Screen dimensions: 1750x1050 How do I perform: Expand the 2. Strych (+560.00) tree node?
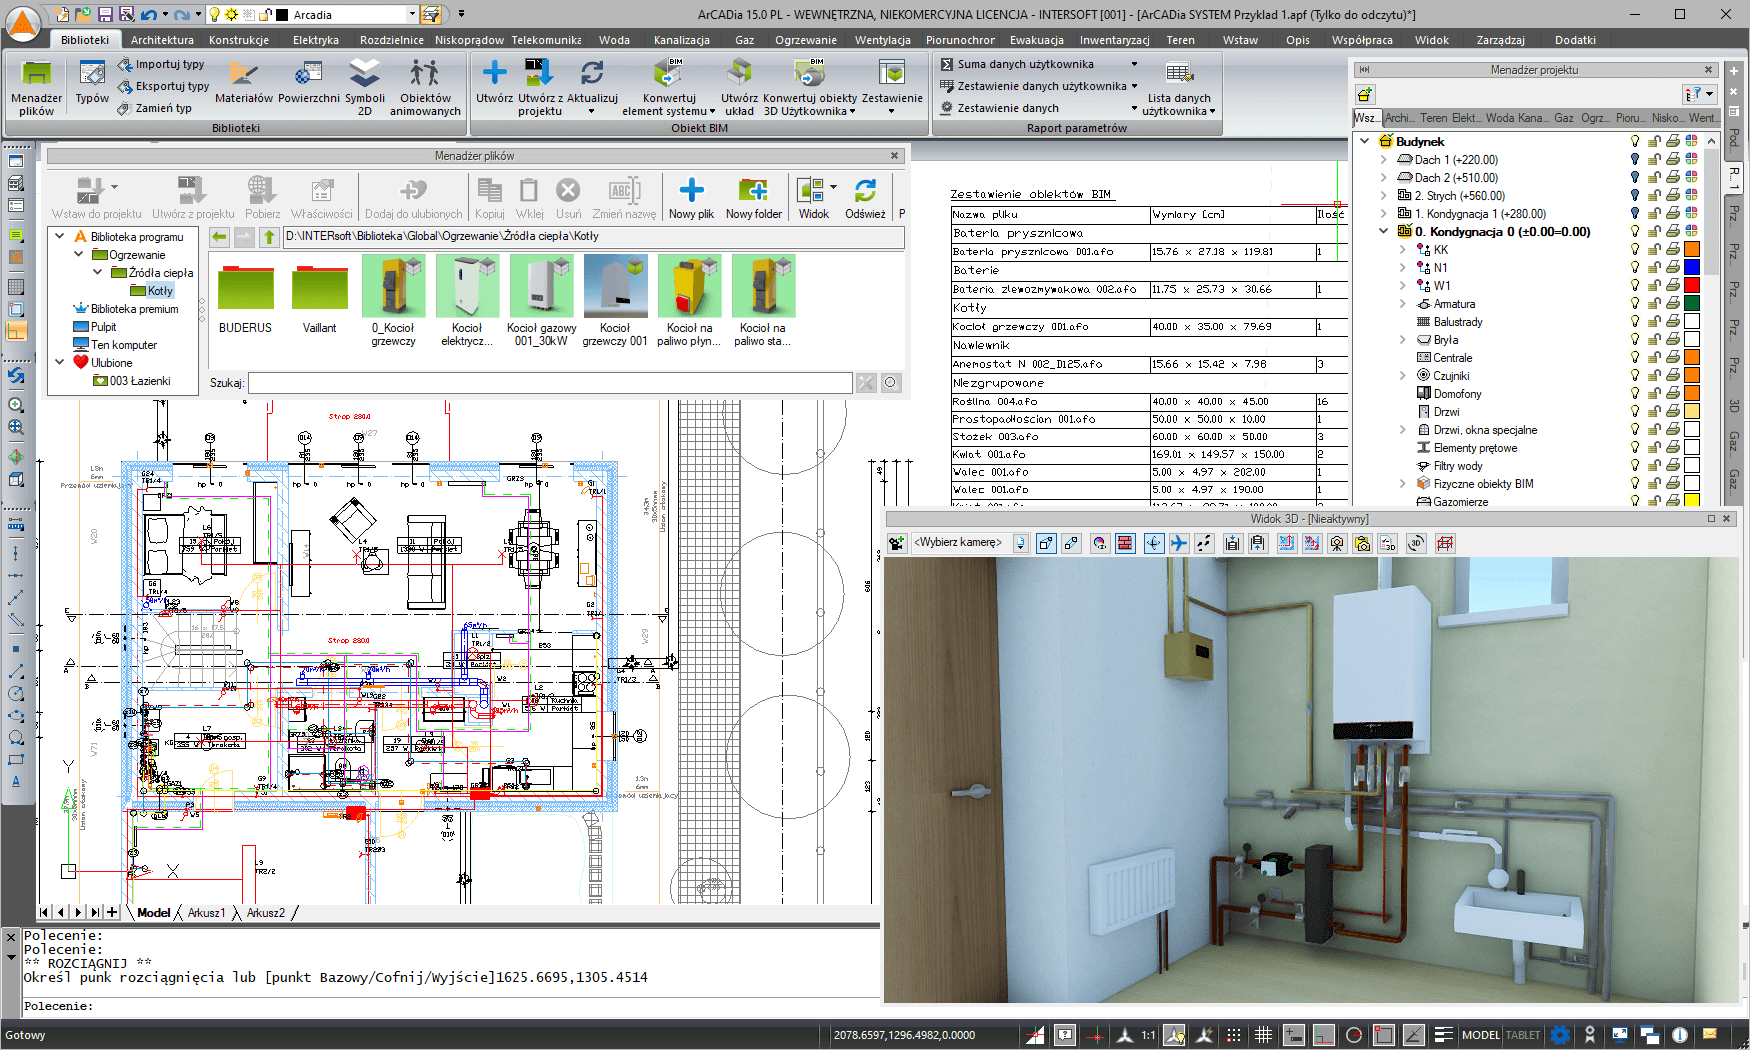click(x=1384, y=196)
